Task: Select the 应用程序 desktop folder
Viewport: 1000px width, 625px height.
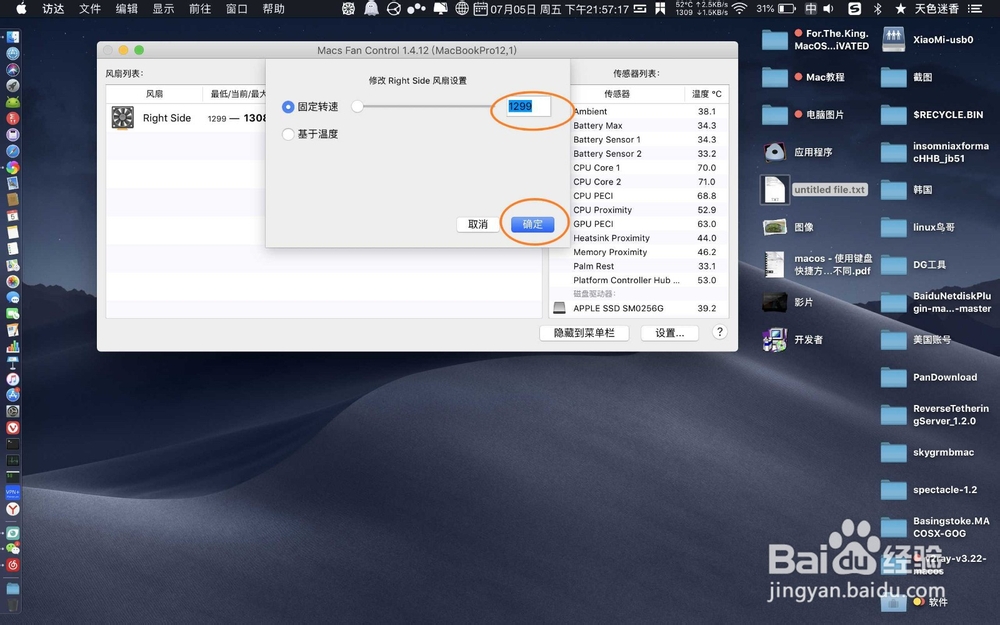Action: click(x=798, y=152)
